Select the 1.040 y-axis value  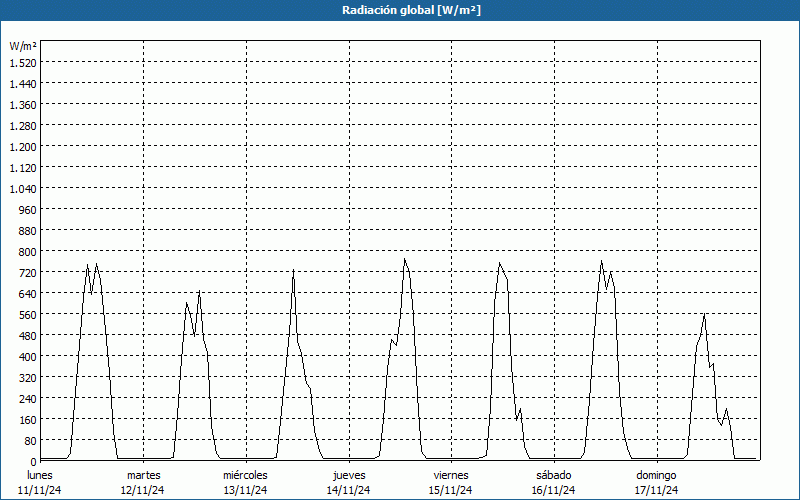[23, 189]
